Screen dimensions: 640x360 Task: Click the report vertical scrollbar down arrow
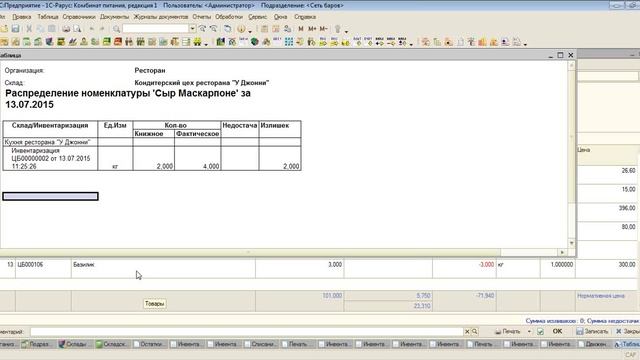pos(571,243)
